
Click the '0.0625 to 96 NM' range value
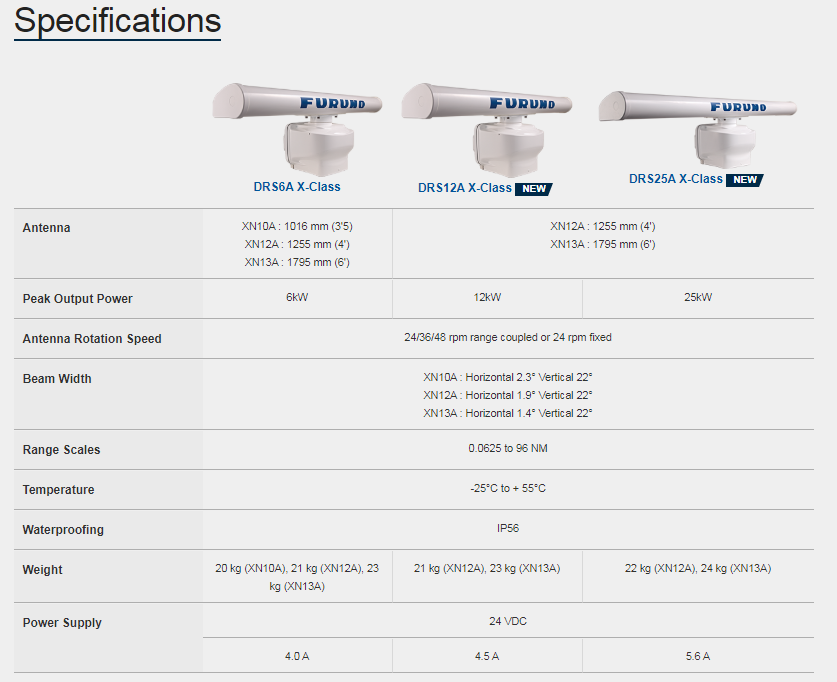coord(508,448)
